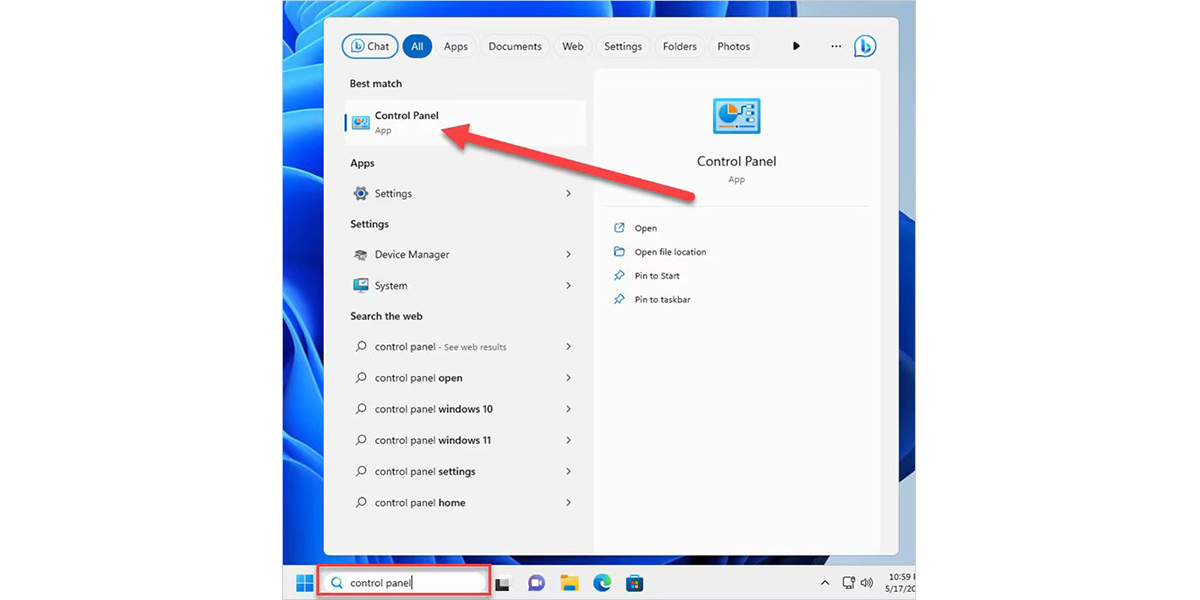Open Task View on the taskbar
Screen dimensions: 1200x600
tap(503, 584)
